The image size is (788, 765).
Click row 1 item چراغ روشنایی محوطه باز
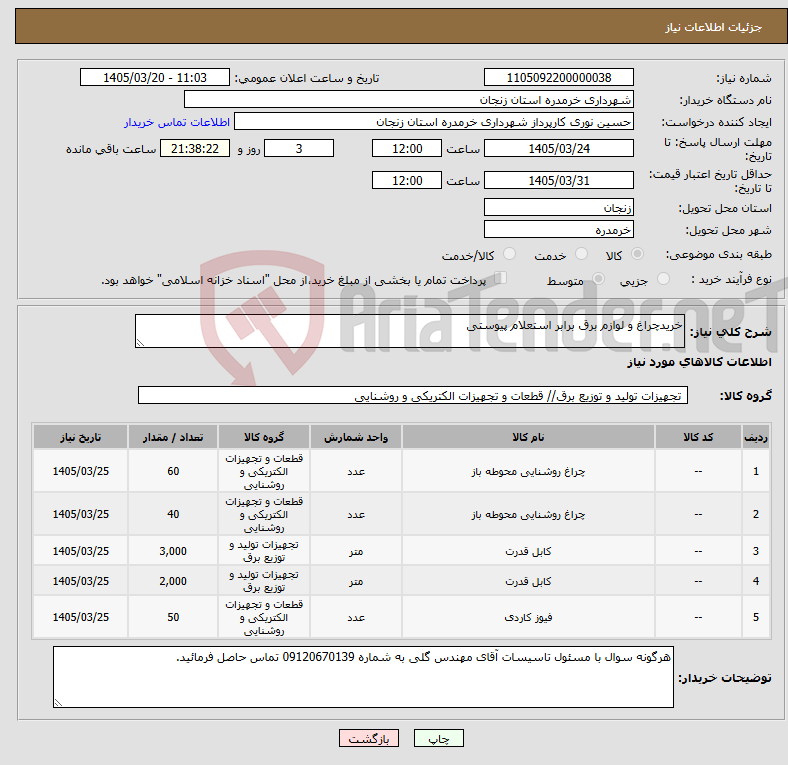tap(528, 471)
